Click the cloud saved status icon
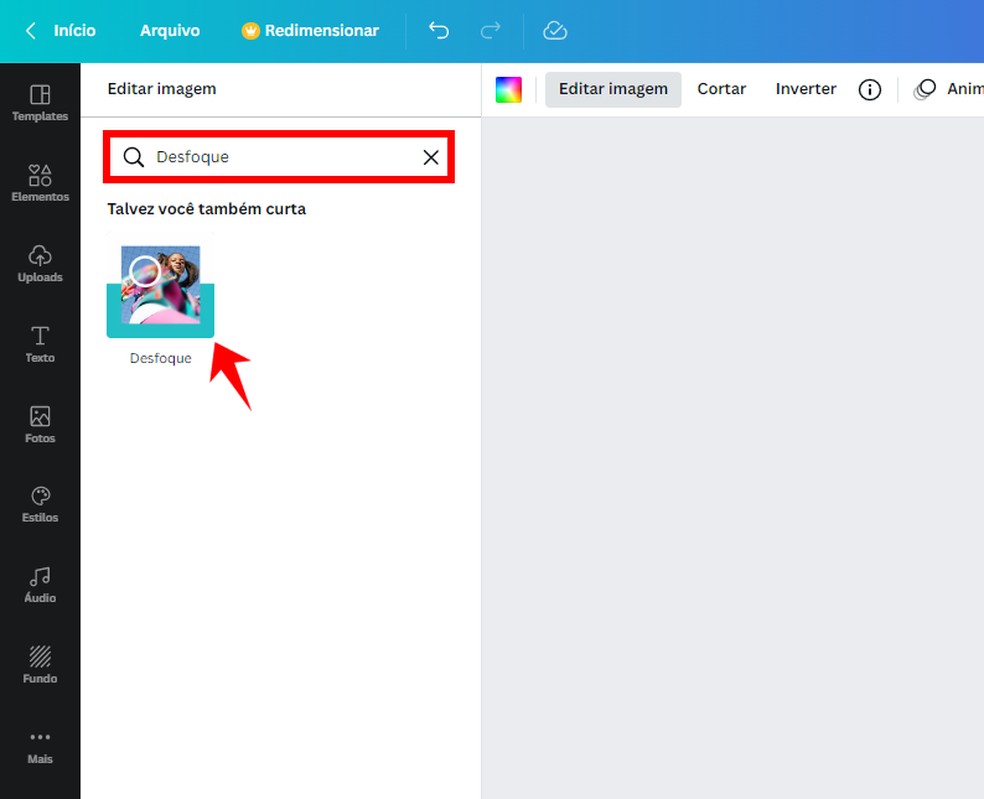984x799 pixels. click(555, 30)
